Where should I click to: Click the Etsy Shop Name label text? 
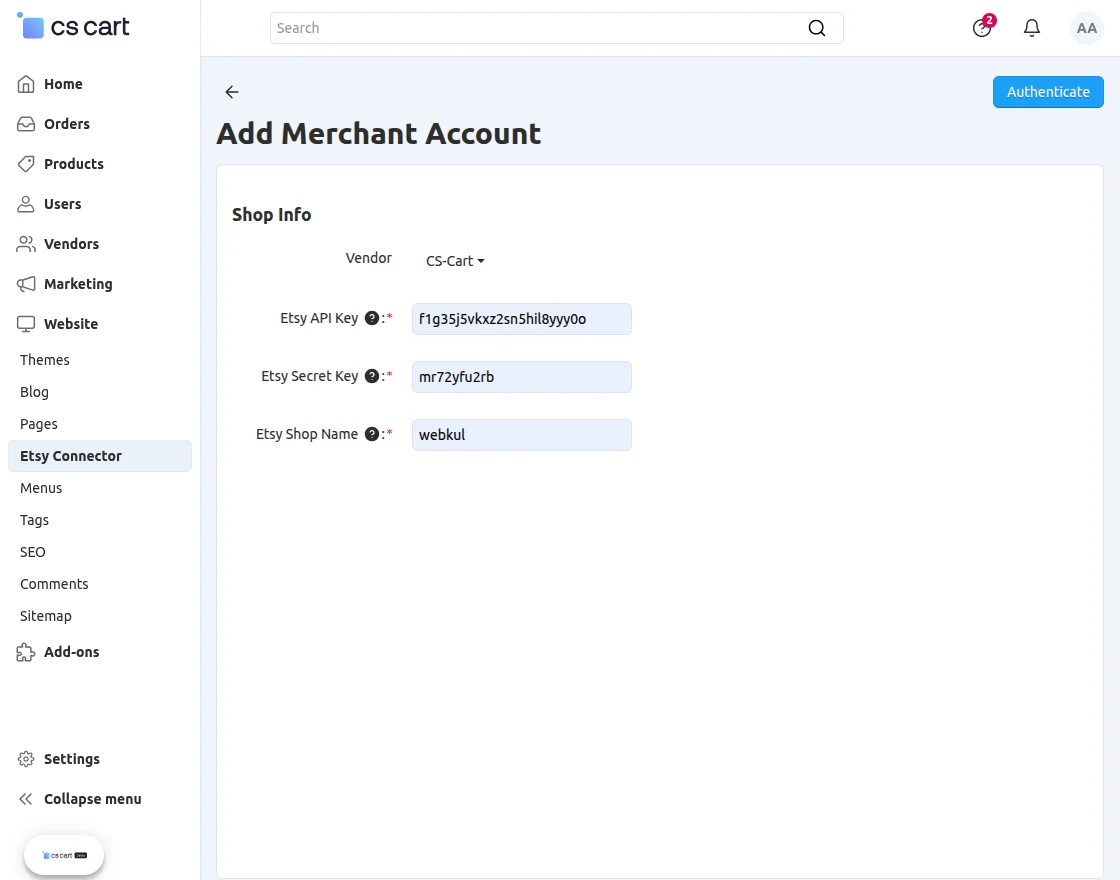[x=307, y=434]
